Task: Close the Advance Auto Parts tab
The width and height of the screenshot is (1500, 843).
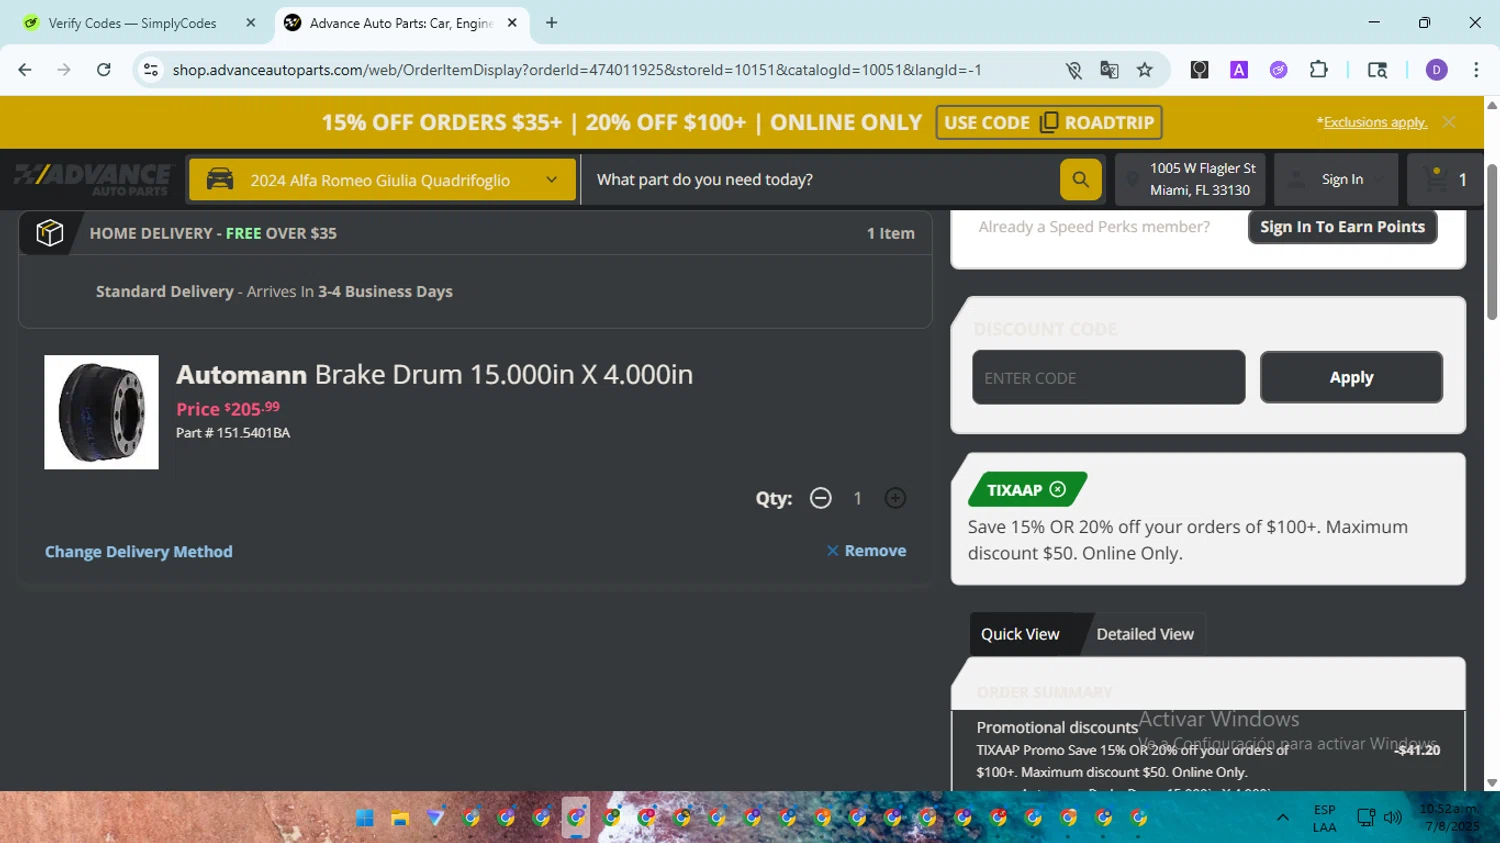Action: point(512,23)
